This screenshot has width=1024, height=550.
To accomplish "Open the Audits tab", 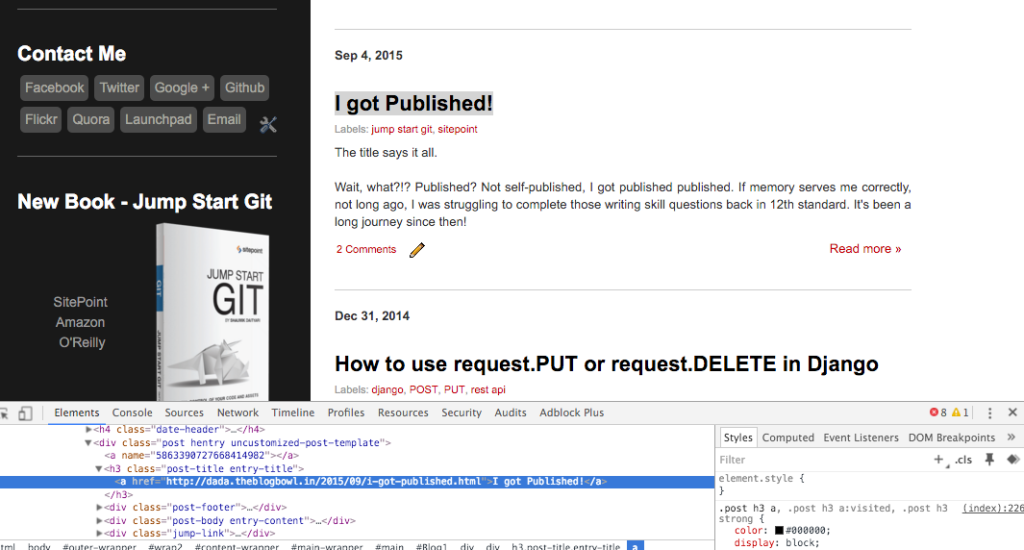I will [x=510, y=413].
